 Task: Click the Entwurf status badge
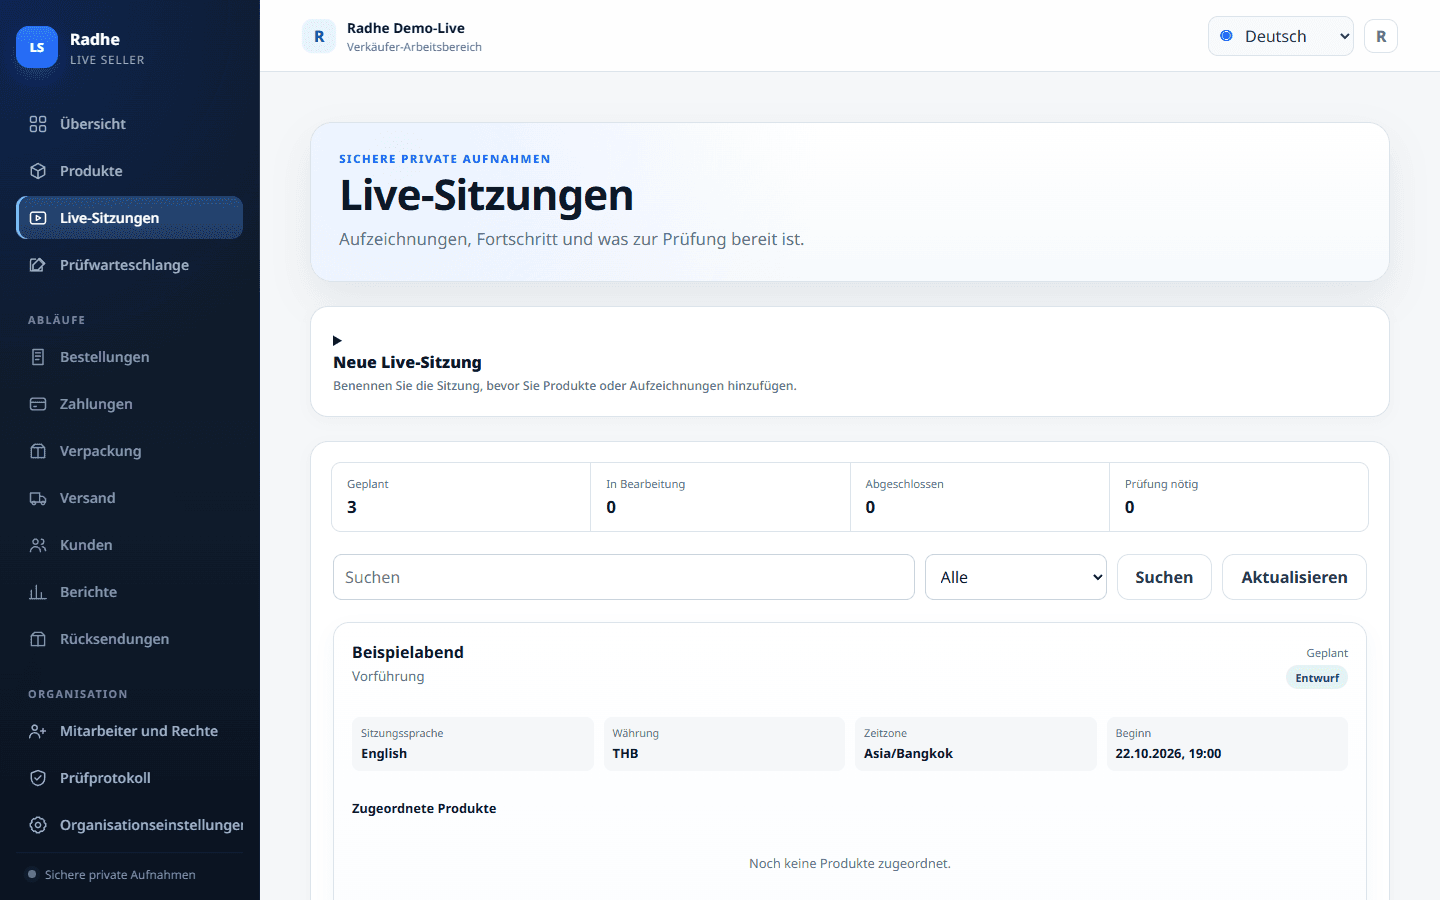[1317, 678]
